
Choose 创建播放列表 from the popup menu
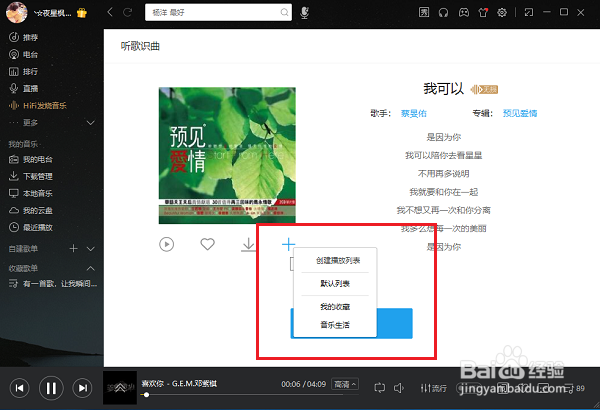click(x=338, y=261)
